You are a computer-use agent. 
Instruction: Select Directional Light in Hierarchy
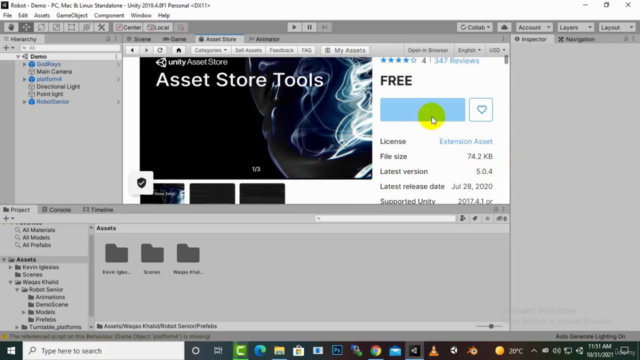tap(58, 87)
